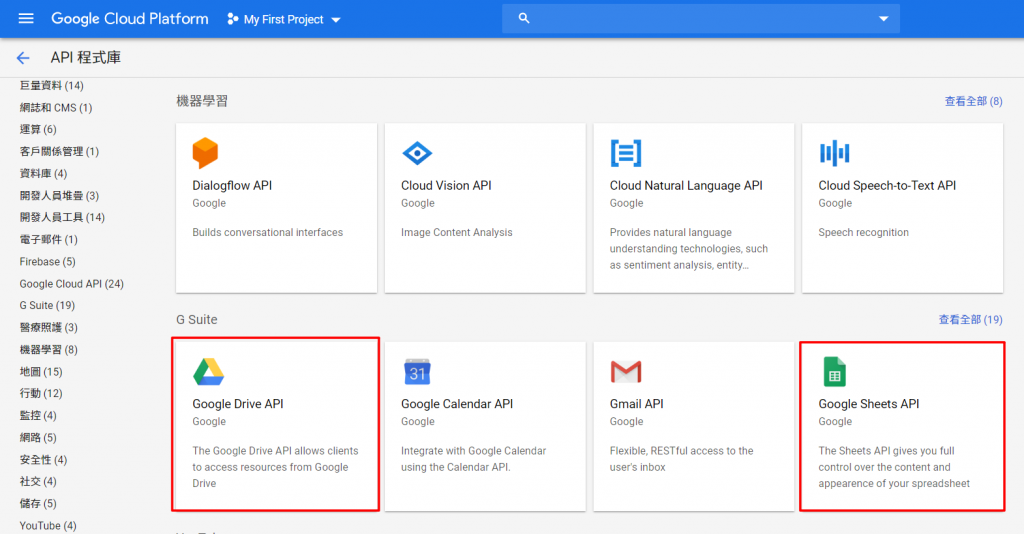Expand the search bar dropdown arrow
This screenshot has width=1024, height=534.
point(883,19)
